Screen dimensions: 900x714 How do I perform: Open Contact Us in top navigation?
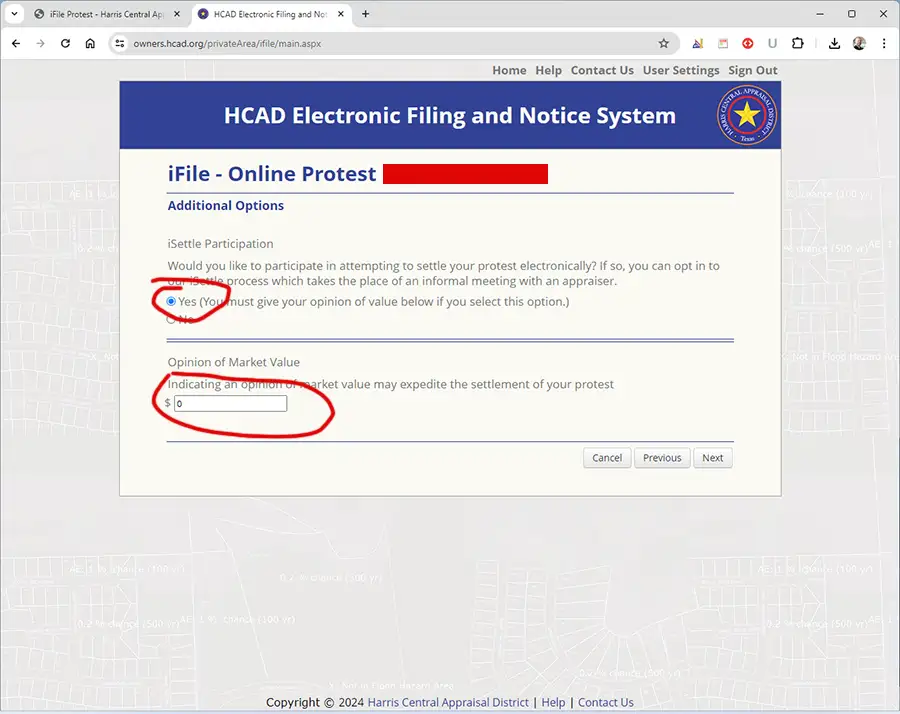tap(602, 70)
